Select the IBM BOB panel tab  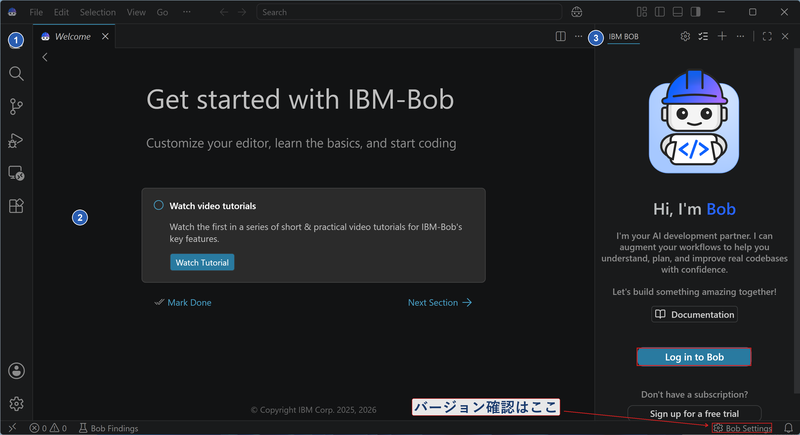[623, 37]
